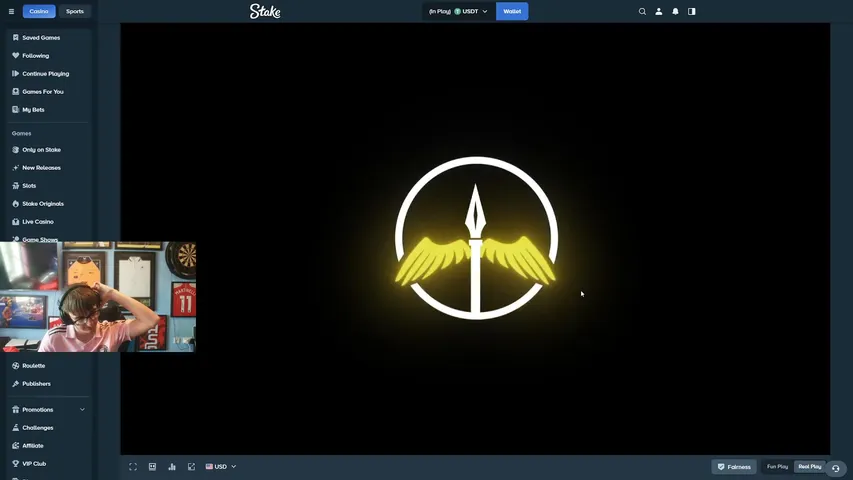The height and width of the screenshot is (480, 853).
Task: Open notifications bell icon
Action: tap(675, 11)
